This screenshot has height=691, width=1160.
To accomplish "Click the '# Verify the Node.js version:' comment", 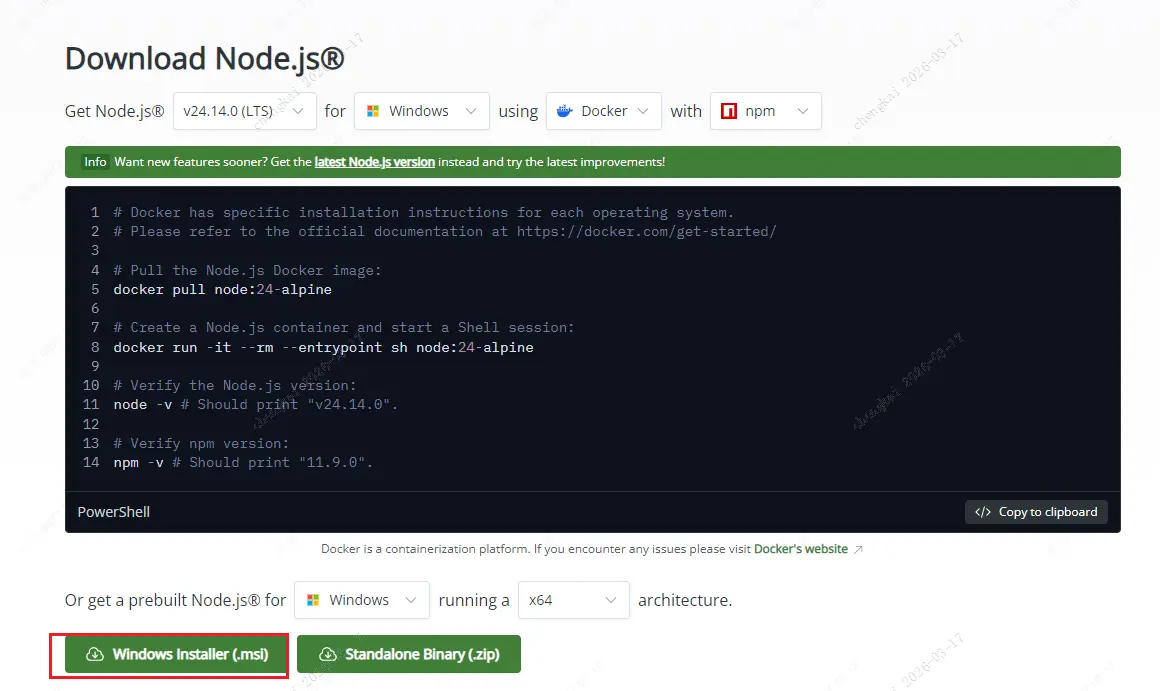I will [235, 385].
